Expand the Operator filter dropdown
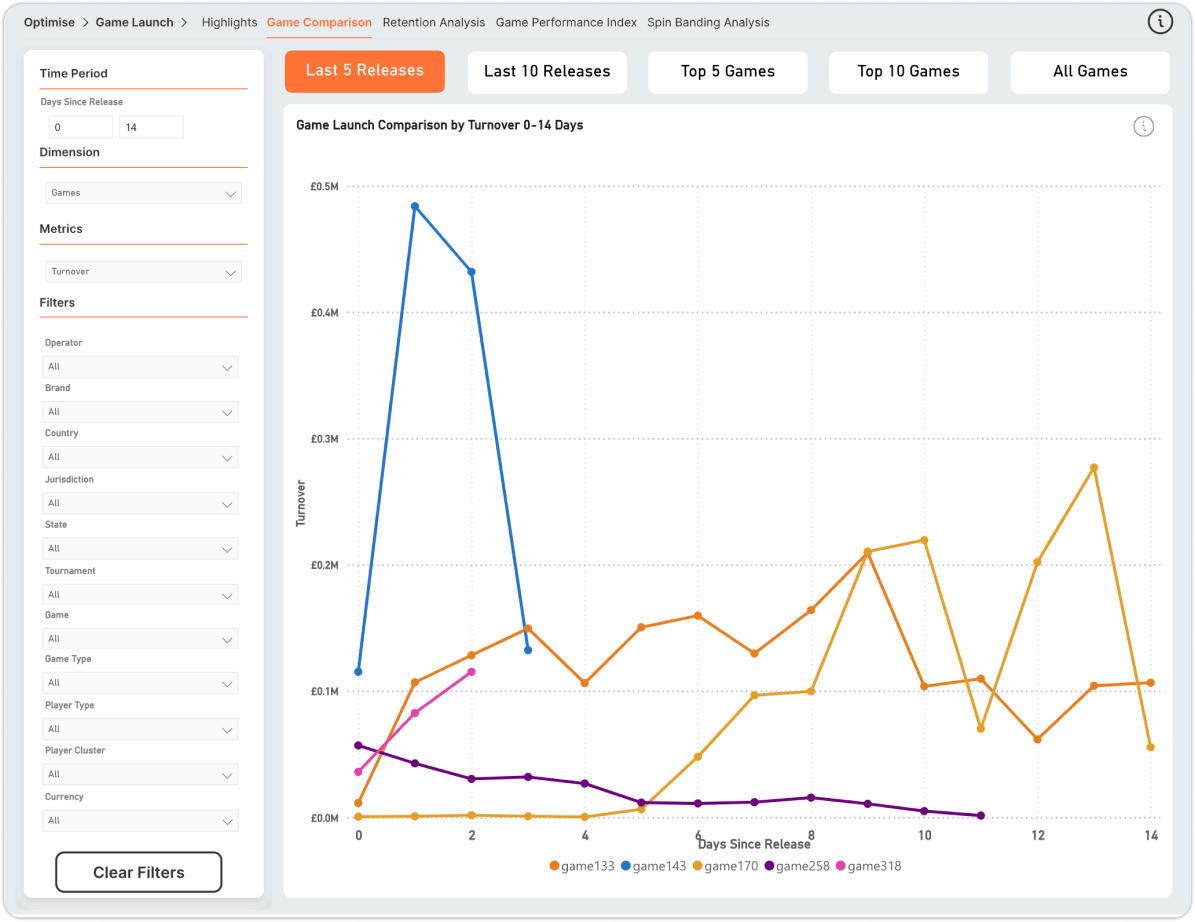Screen dimensions: 1195x922 (x=140, y=367)
